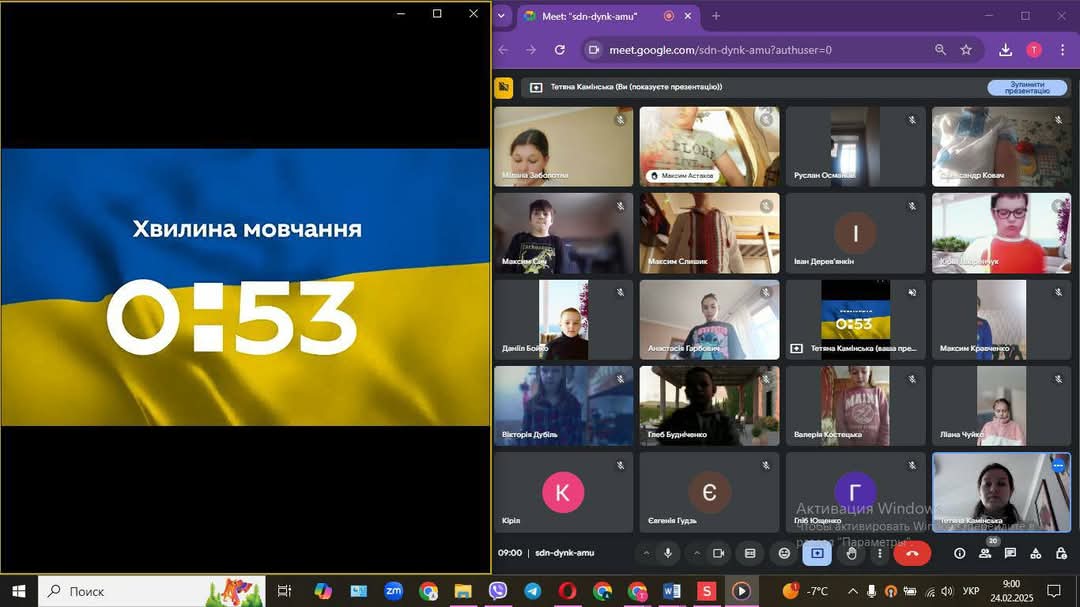Select Максим Астахов's video tile
The width and height of the screenshot is (1080, 607).
point(709,146)
